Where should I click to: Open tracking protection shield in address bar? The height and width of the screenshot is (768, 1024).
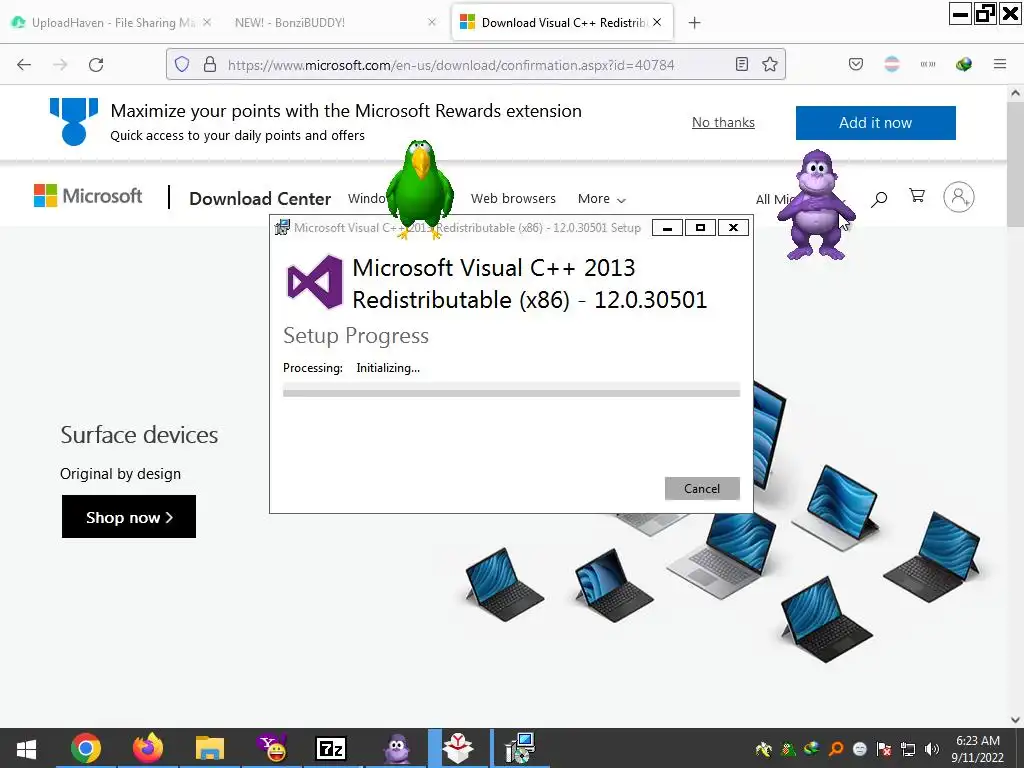click(182, 65)
